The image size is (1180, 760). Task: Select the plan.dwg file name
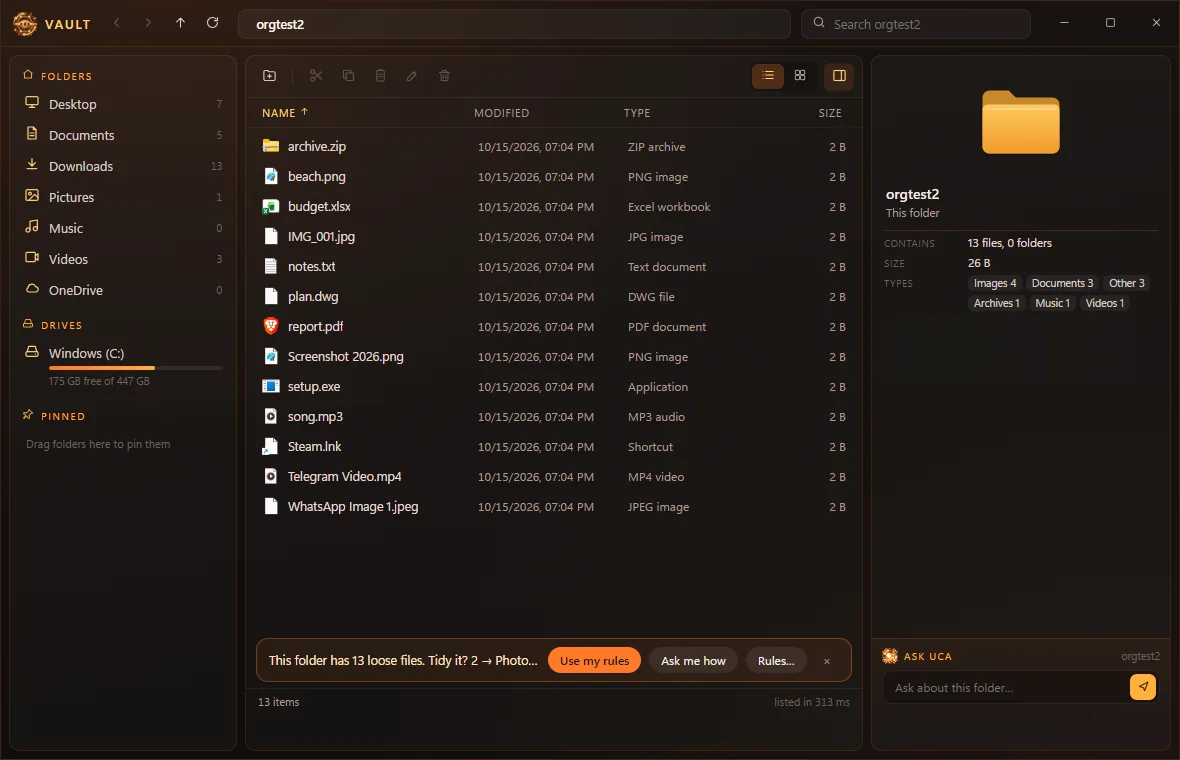313,296
